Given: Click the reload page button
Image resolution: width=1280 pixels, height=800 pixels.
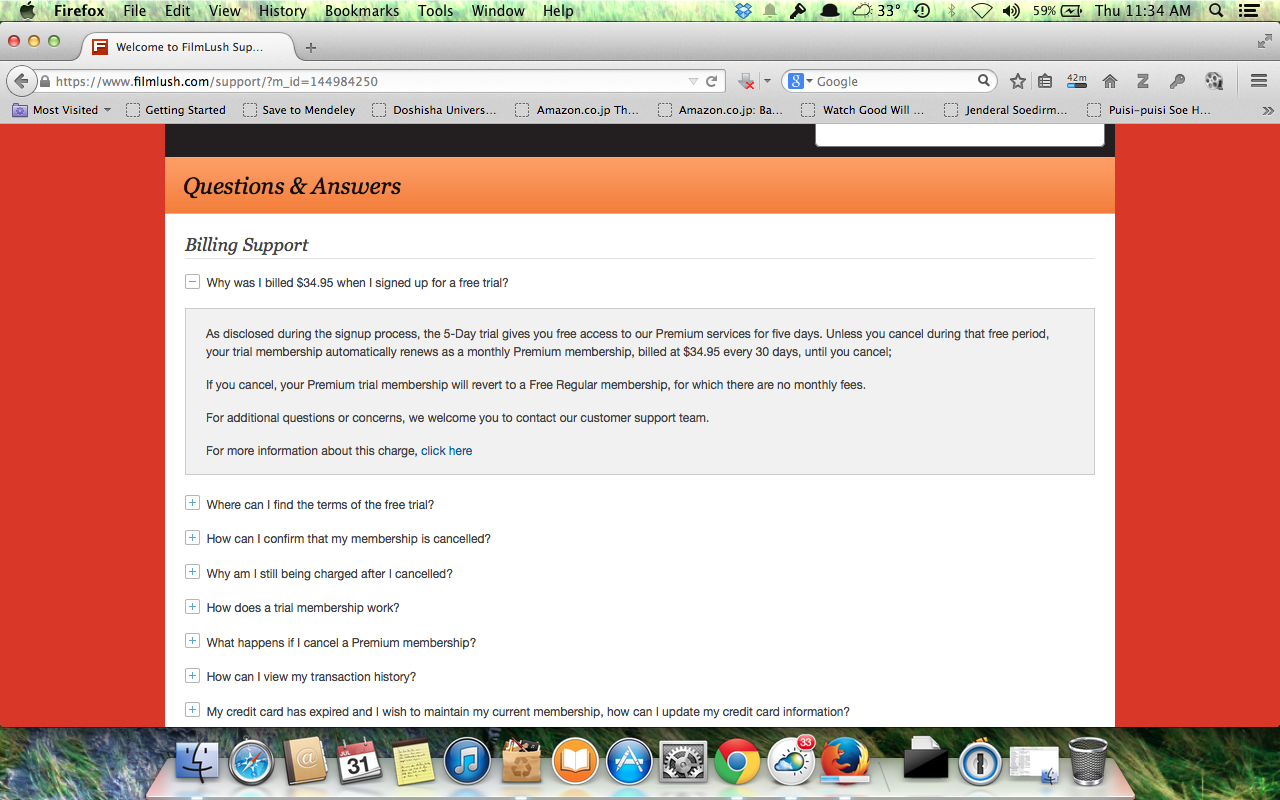Looking at the screenshot, I should 712,82.
